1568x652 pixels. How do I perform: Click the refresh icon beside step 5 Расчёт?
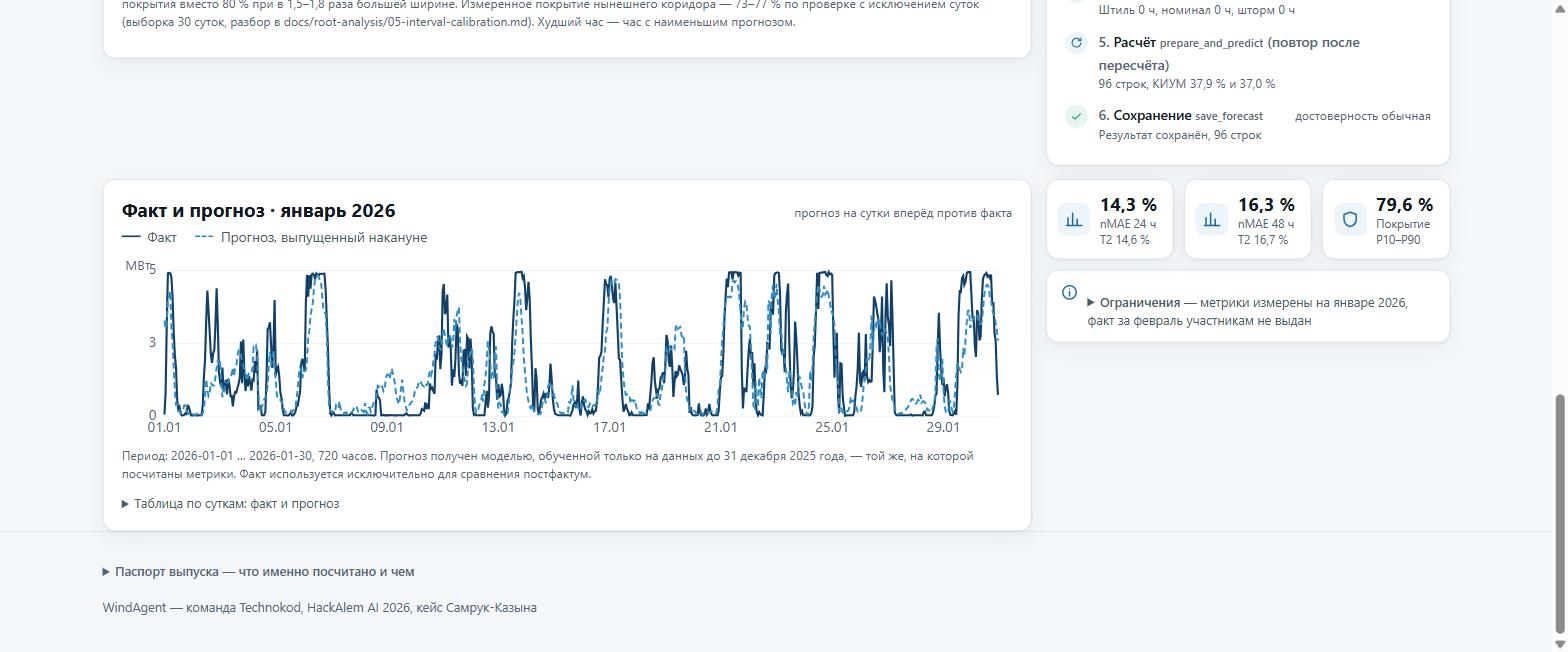pos(1076,43)
